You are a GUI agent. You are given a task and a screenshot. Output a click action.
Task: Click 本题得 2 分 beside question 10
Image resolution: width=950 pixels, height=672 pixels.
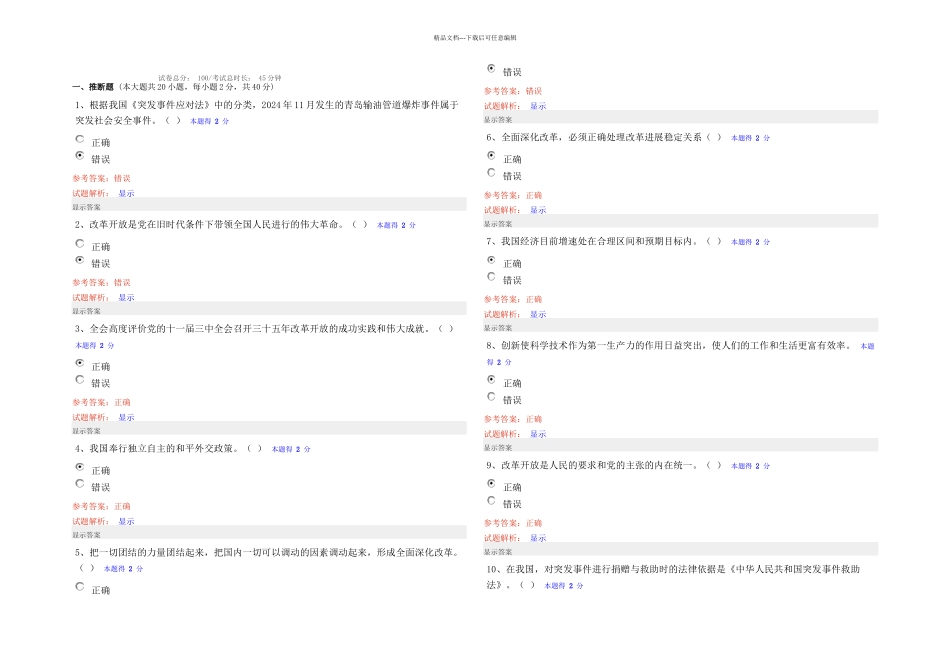click(x=563, y=586)
